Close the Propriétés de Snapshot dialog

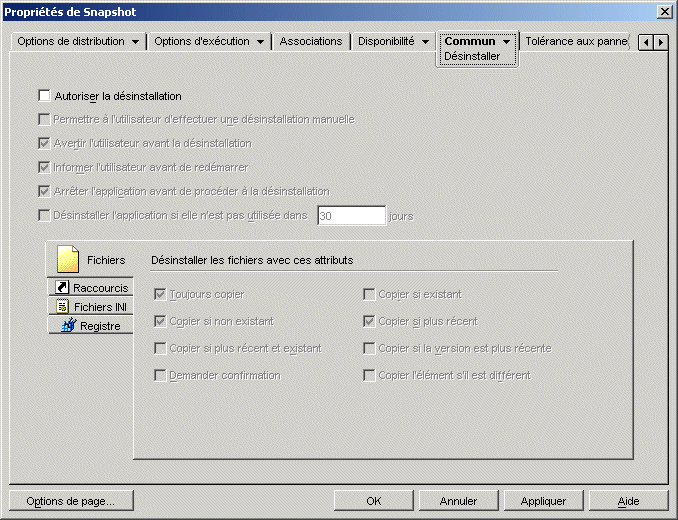tap(664, 12)
